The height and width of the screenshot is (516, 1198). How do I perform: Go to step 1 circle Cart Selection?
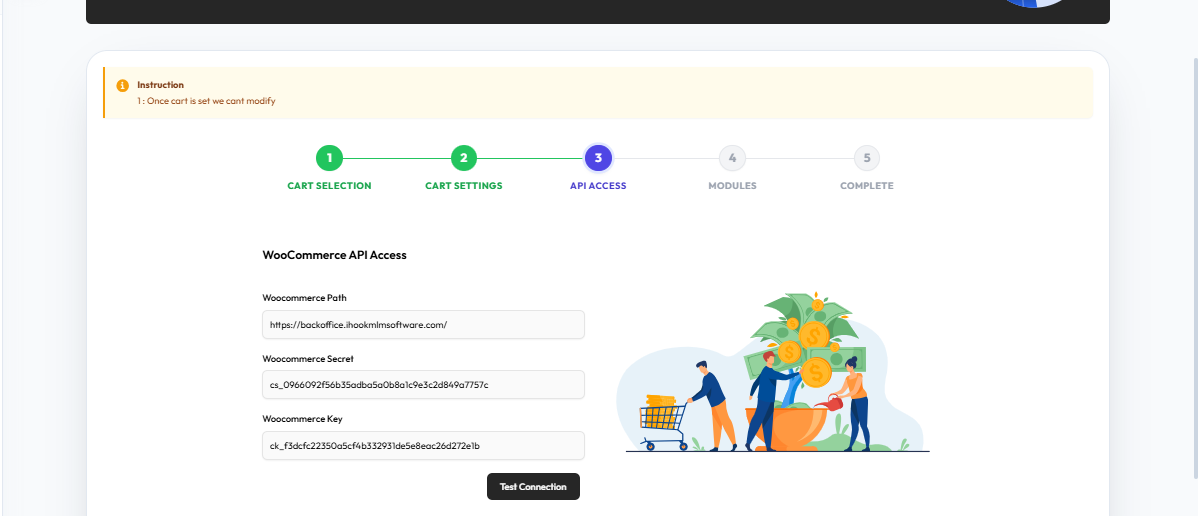click(329, 158)
